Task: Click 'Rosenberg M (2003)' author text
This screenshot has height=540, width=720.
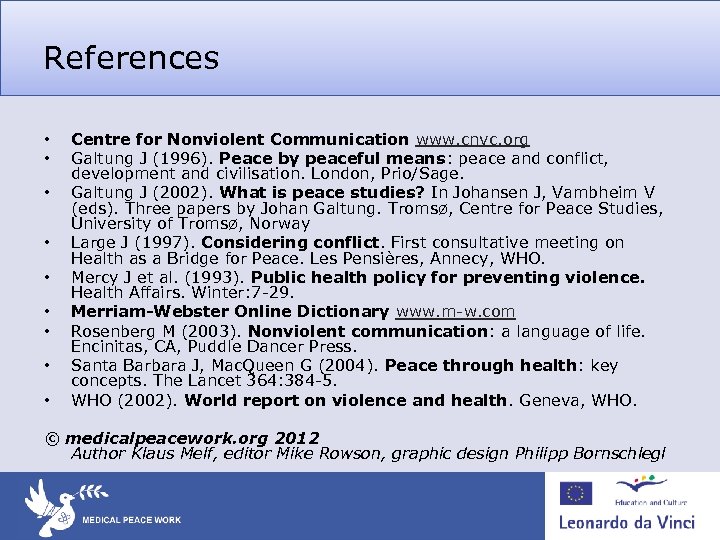Action: coord(157,331)
